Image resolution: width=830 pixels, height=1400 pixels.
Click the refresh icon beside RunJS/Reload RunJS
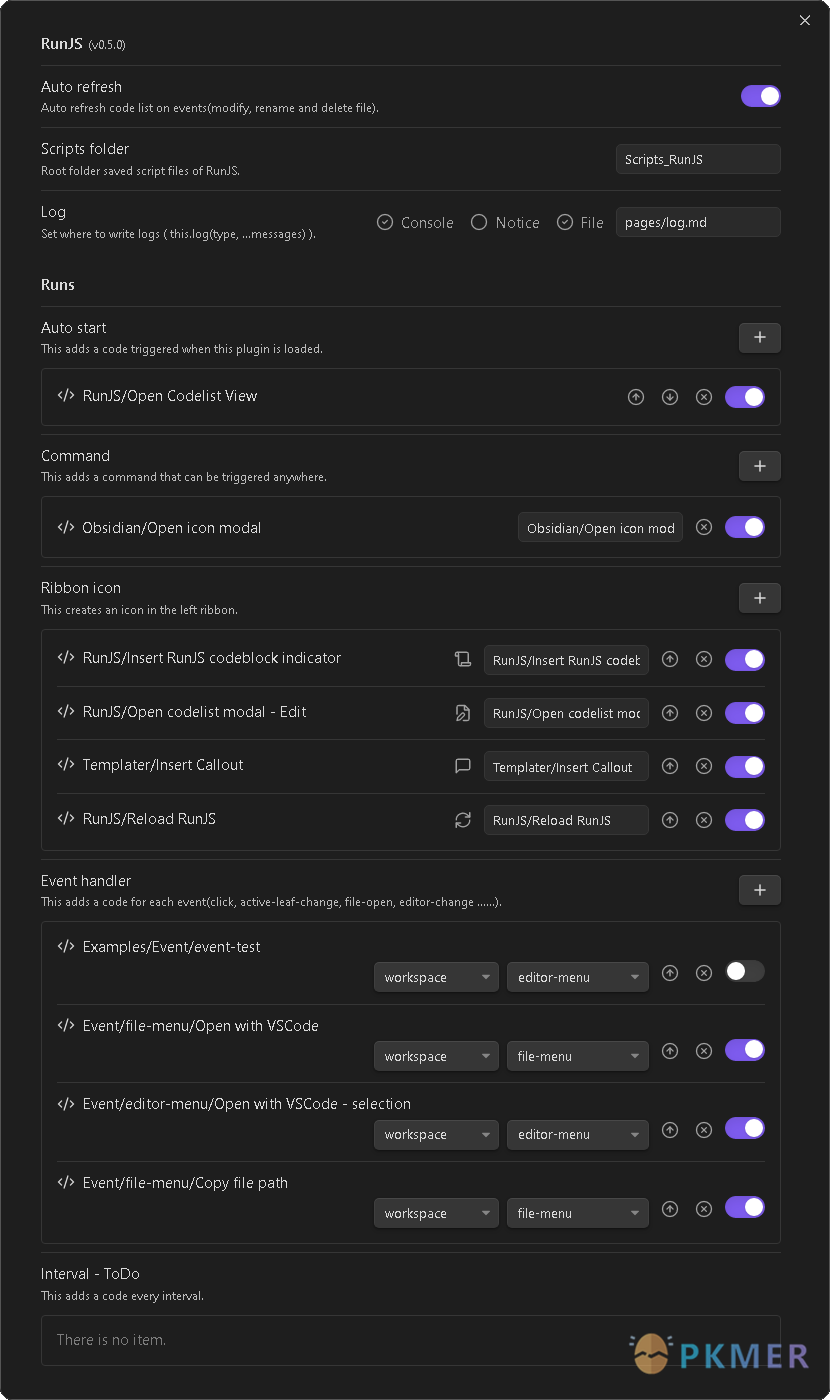462,820
